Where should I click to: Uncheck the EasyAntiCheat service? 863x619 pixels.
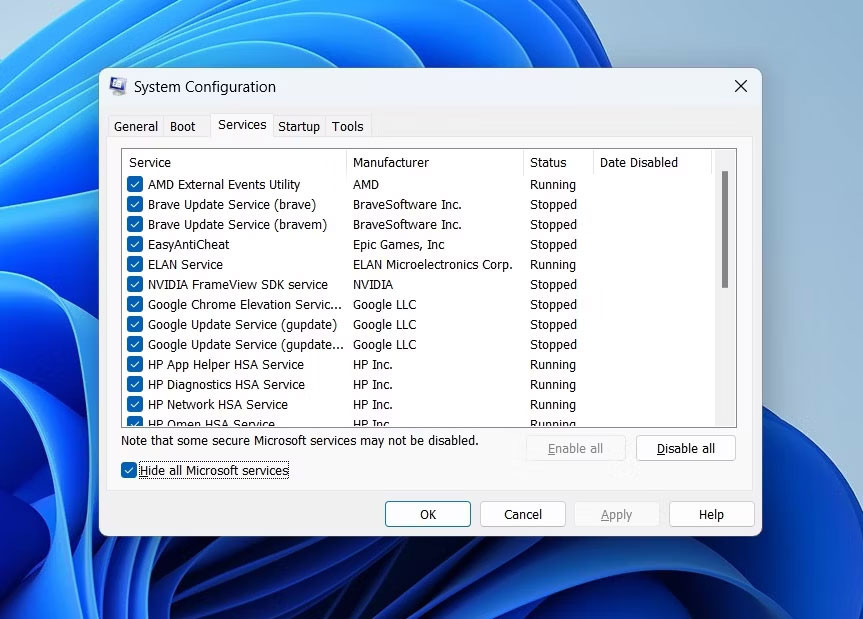pos(134,244)
